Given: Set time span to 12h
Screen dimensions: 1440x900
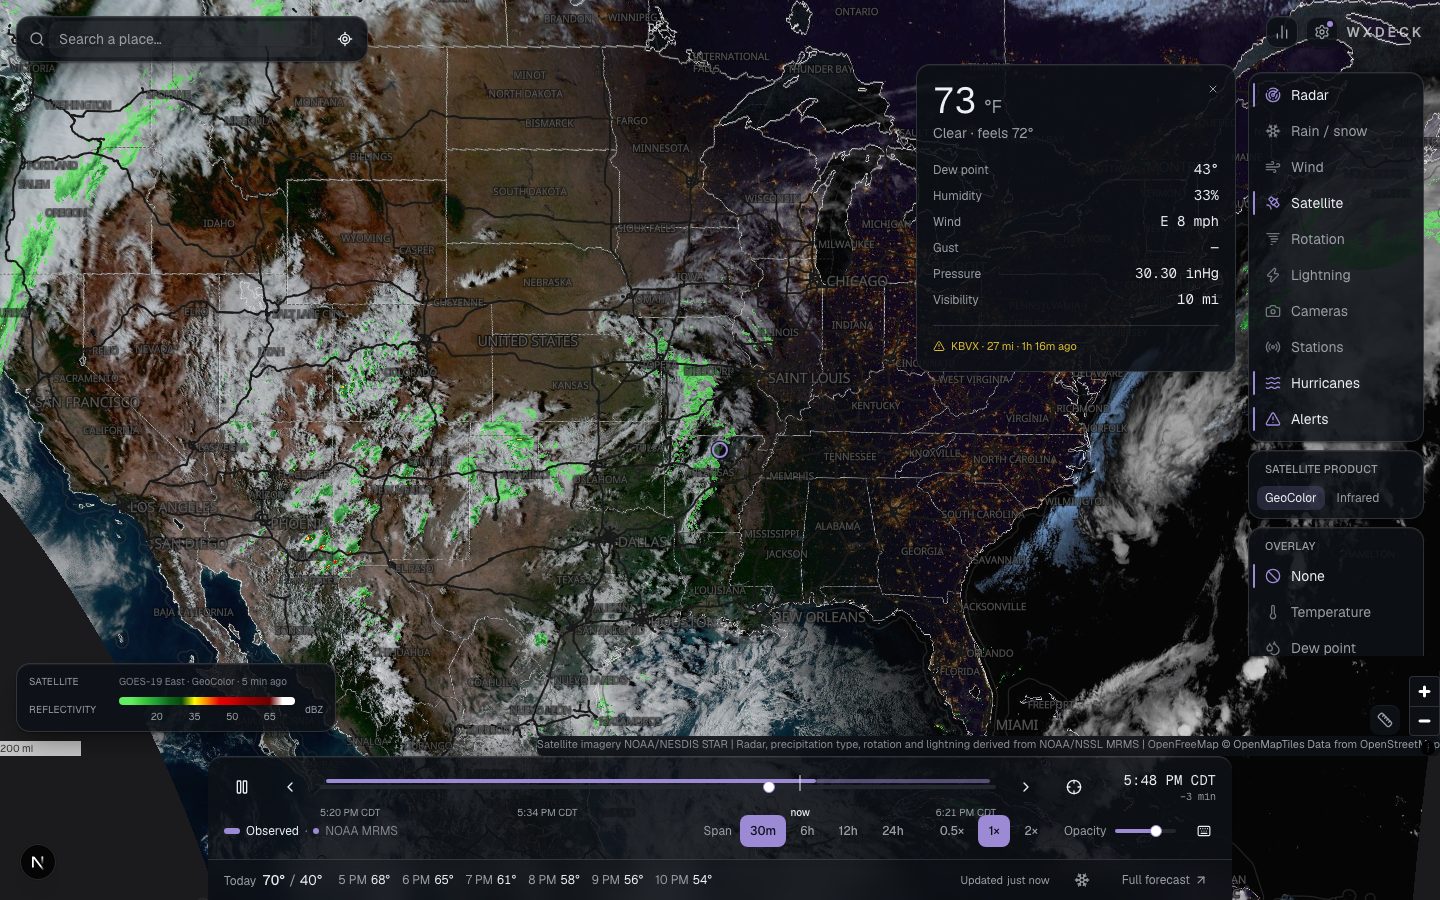Looking at the screenshot, I should point(848,831).
